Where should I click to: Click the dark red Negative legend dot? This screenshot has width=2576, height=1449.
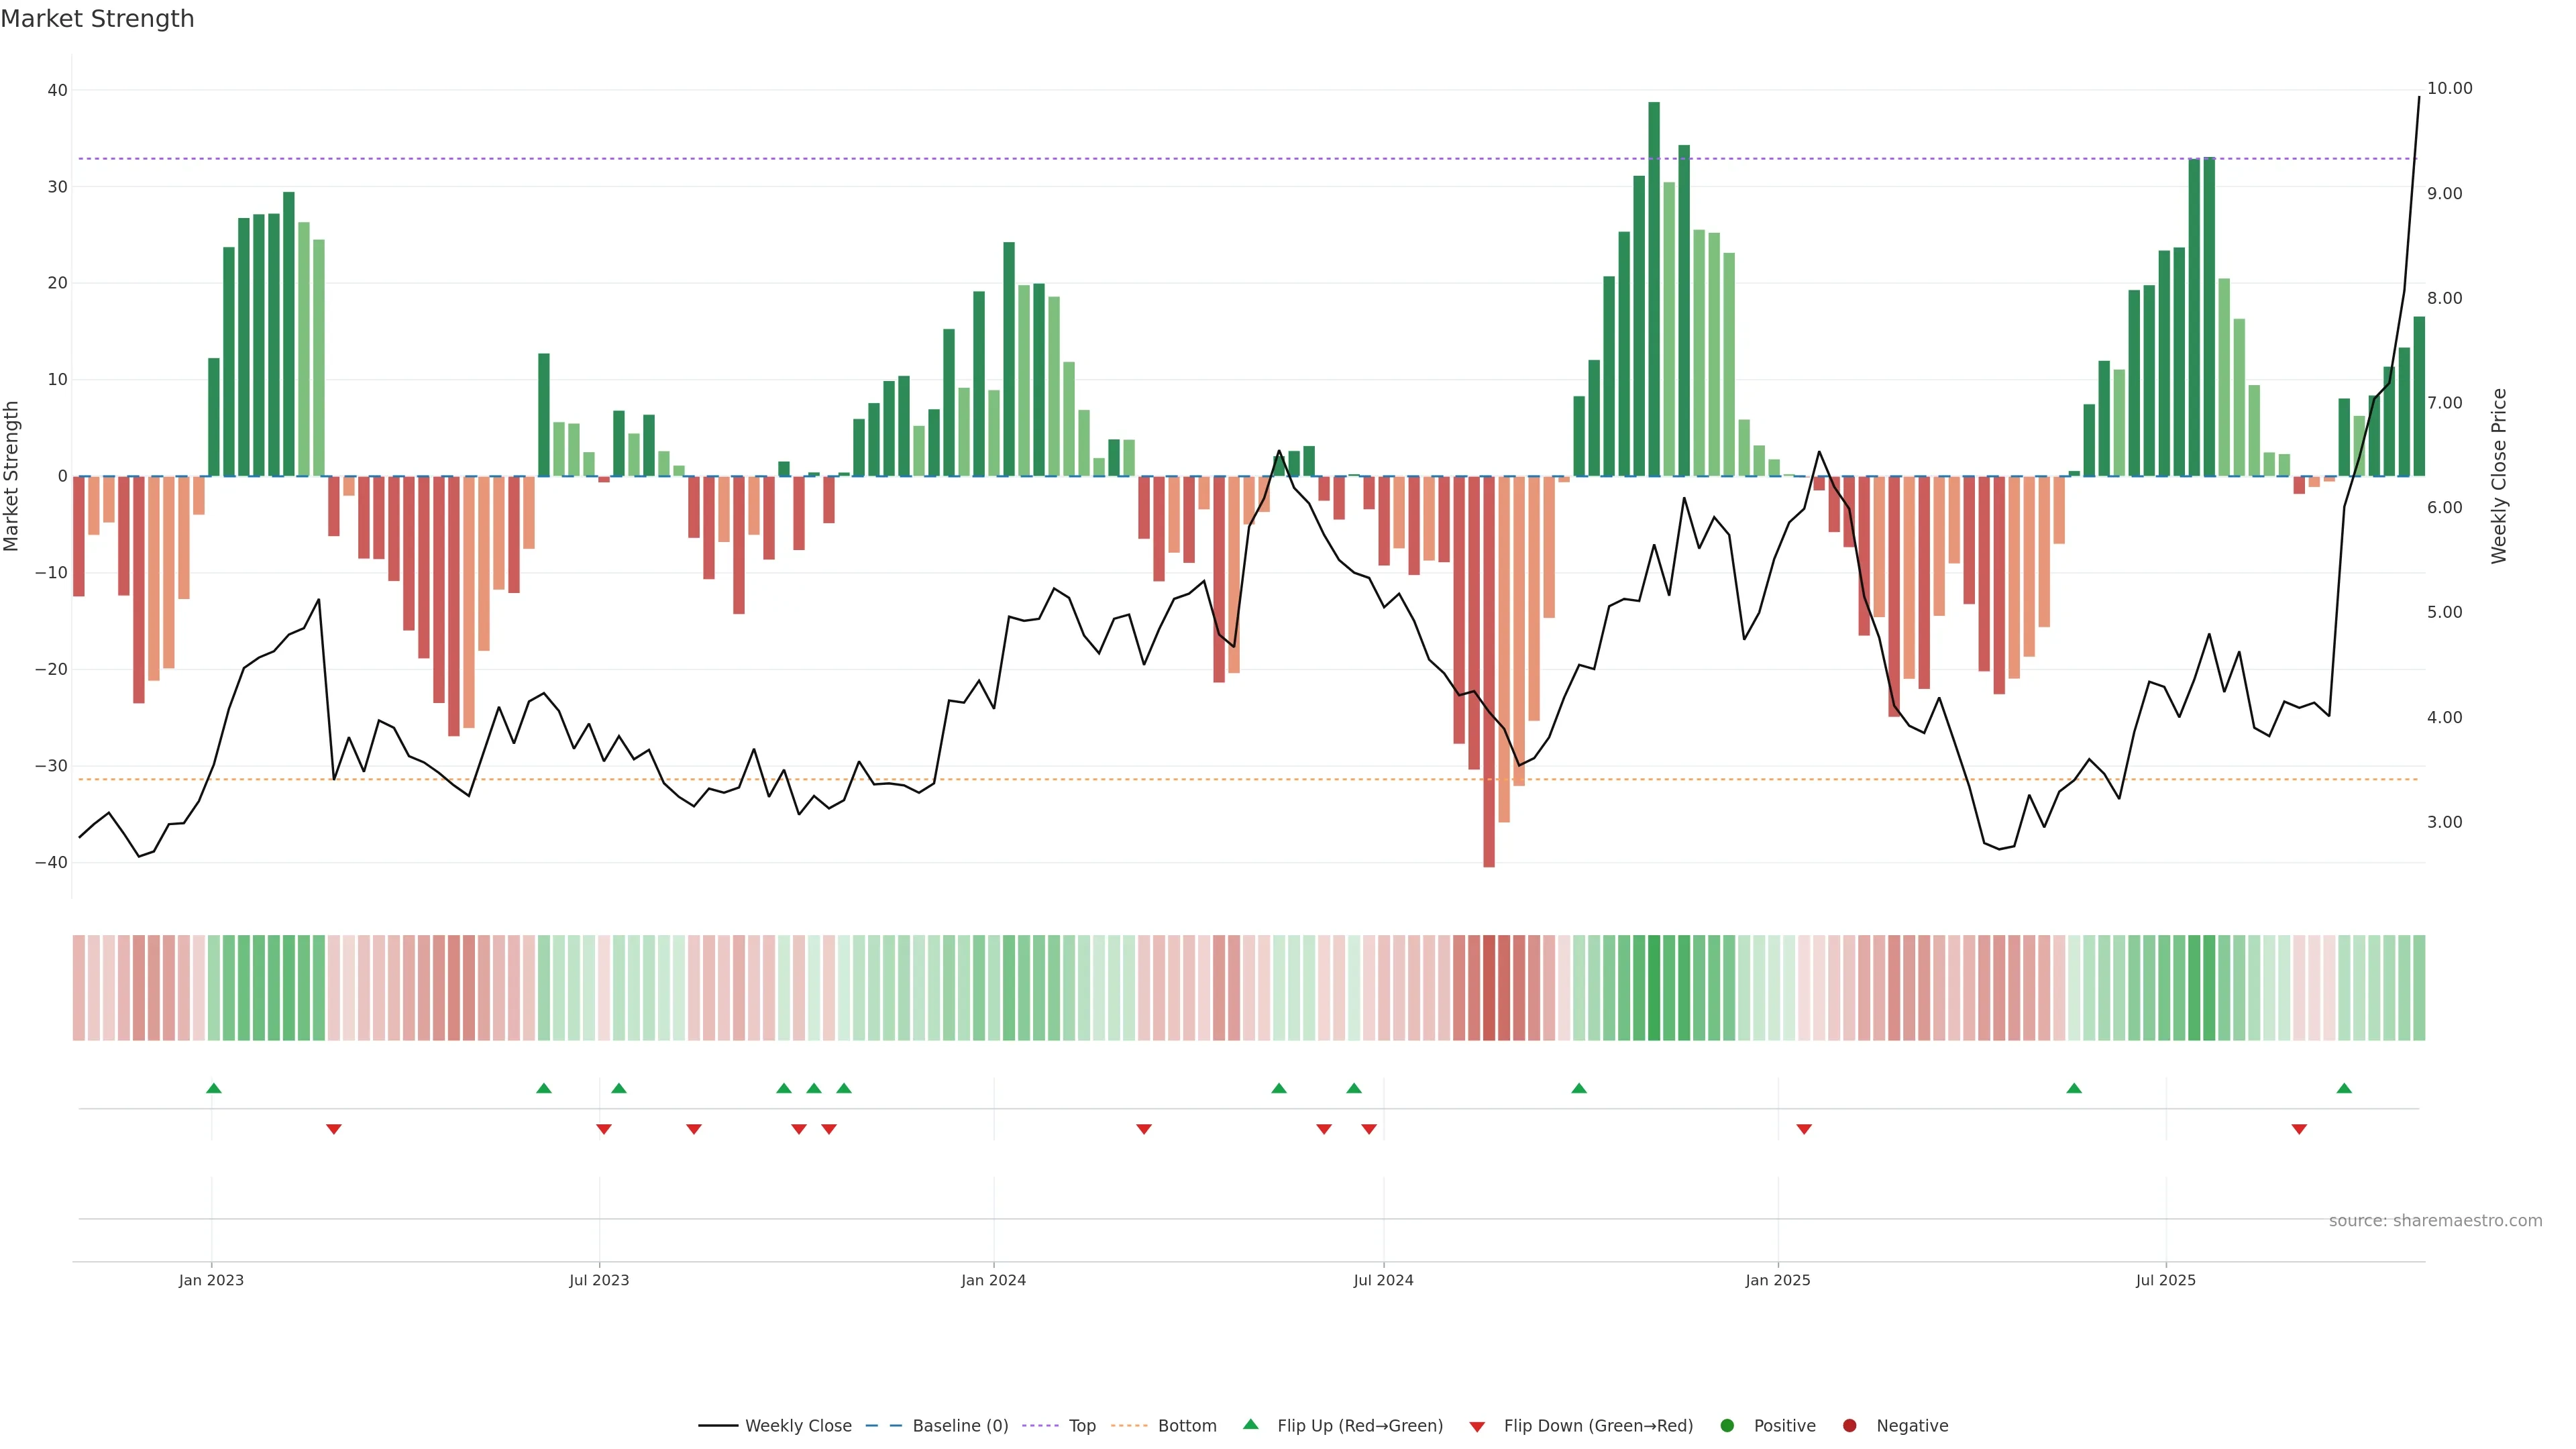1849,1426
